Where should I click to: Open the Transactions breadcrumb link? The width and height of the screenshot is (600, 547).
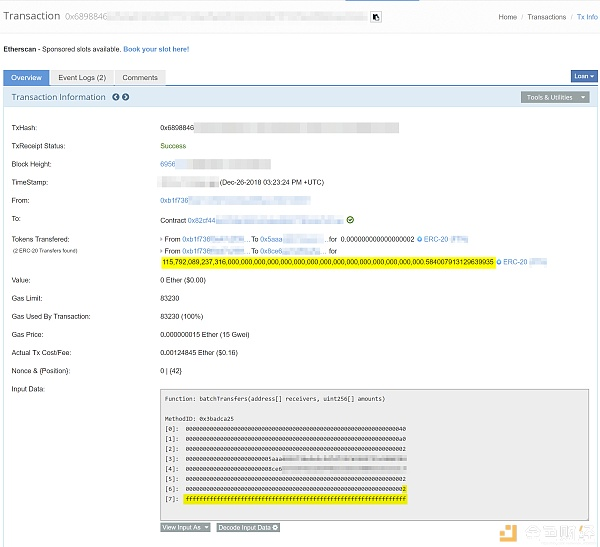pyautogui.click(x=546, y=17)
